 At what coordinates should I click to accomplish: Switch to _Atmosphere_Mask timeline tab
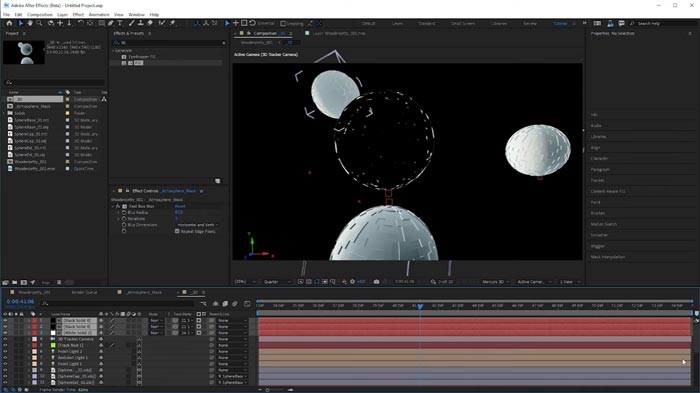(144, 293)
